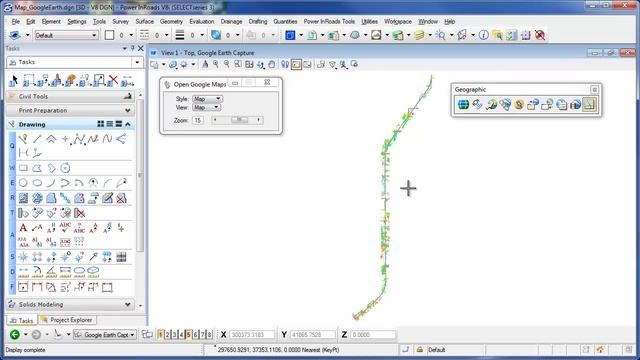Toggle view number 4 button
Viewport: 640px width, 360px height.
tap(181, 335)
